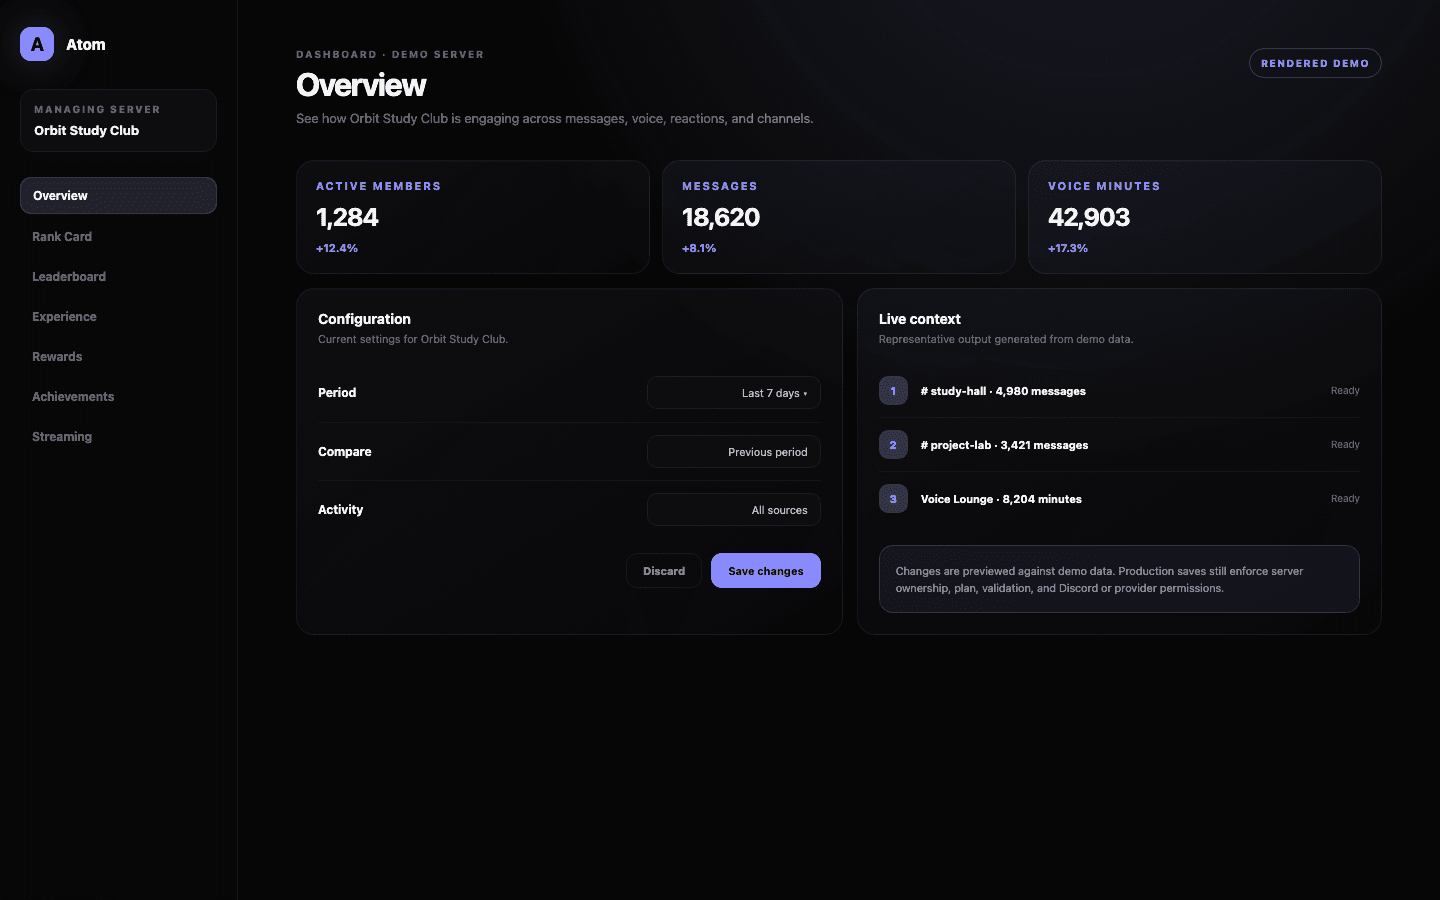This screenshot has width=1440, height=900.
Task: Select the Voice Lounge 8,204 minutes row
Action: tap(1119, 499)
